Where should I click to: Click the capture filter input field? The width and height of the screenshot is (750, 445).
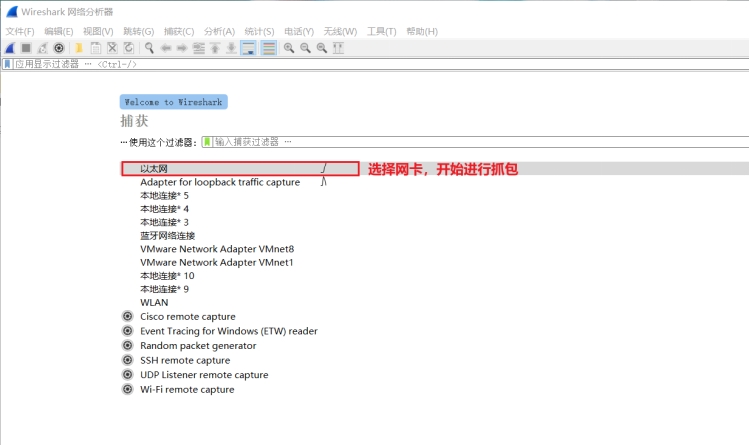481,142
